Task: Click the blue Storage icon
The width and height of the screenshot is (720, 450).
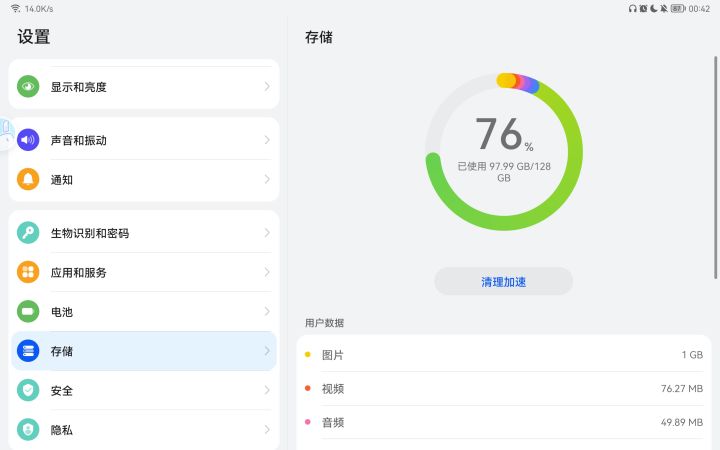Action: tap(28, 351)
